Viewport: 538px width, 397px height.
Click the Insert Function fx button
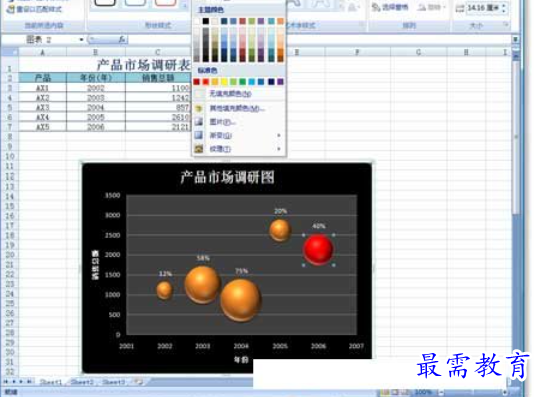pos(122,39)
